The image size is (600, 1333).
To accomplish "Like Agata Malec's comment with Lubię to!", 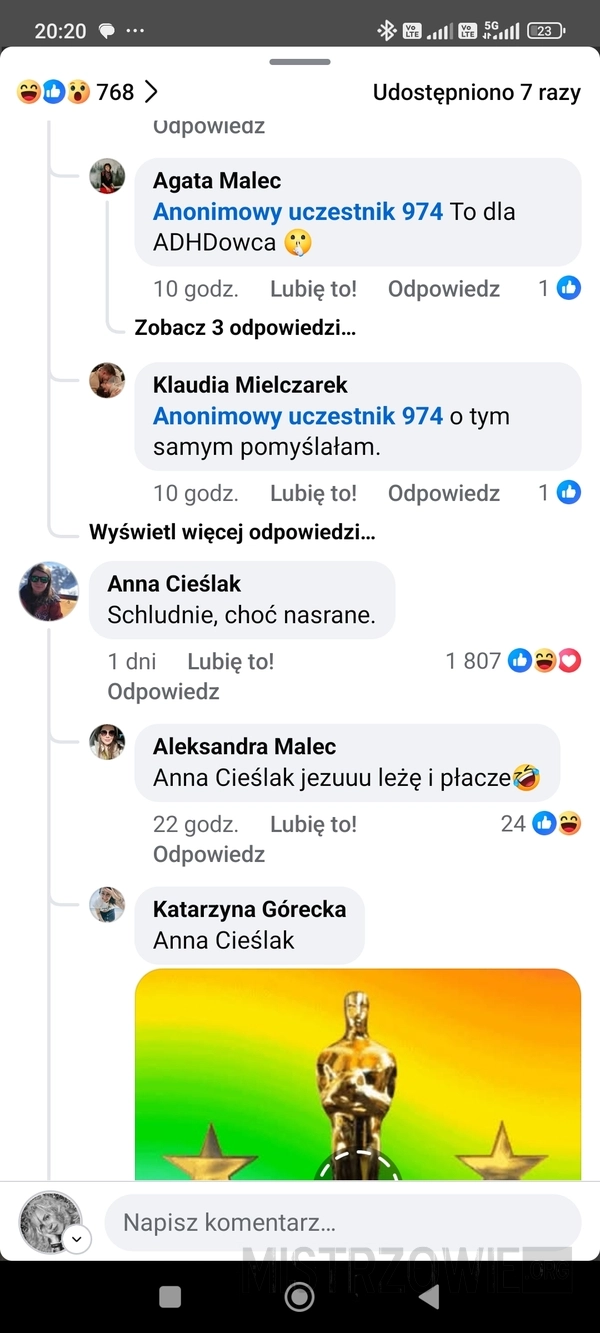I will click(x=313, y=289).
